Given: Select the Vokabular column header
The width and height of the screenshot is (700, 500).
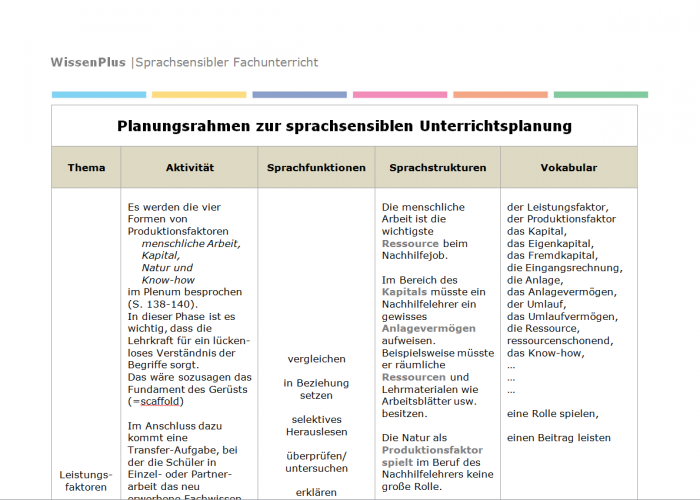Looking at the screenshot, I should pyautogui.click(x=569, y=168).
